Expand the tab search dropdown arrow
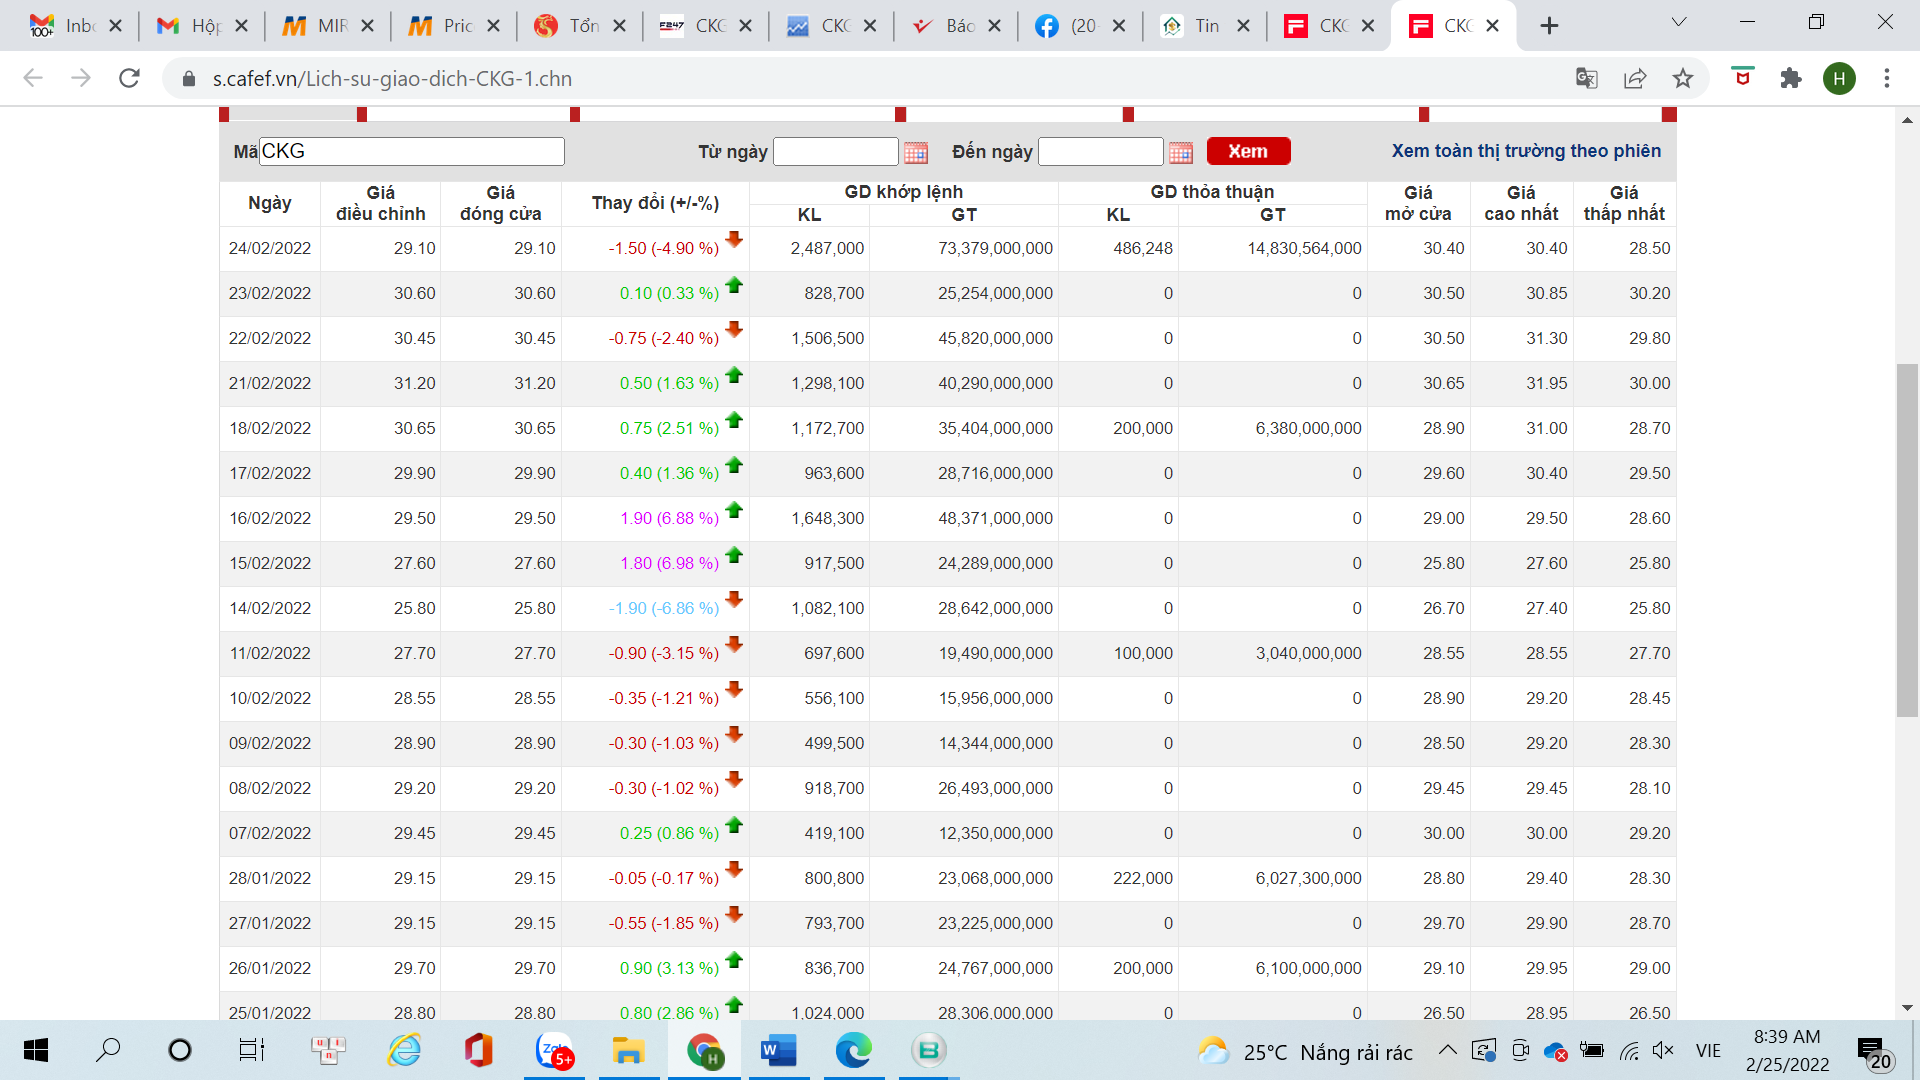The image size is (1920, 1080). click(1679, 23)
